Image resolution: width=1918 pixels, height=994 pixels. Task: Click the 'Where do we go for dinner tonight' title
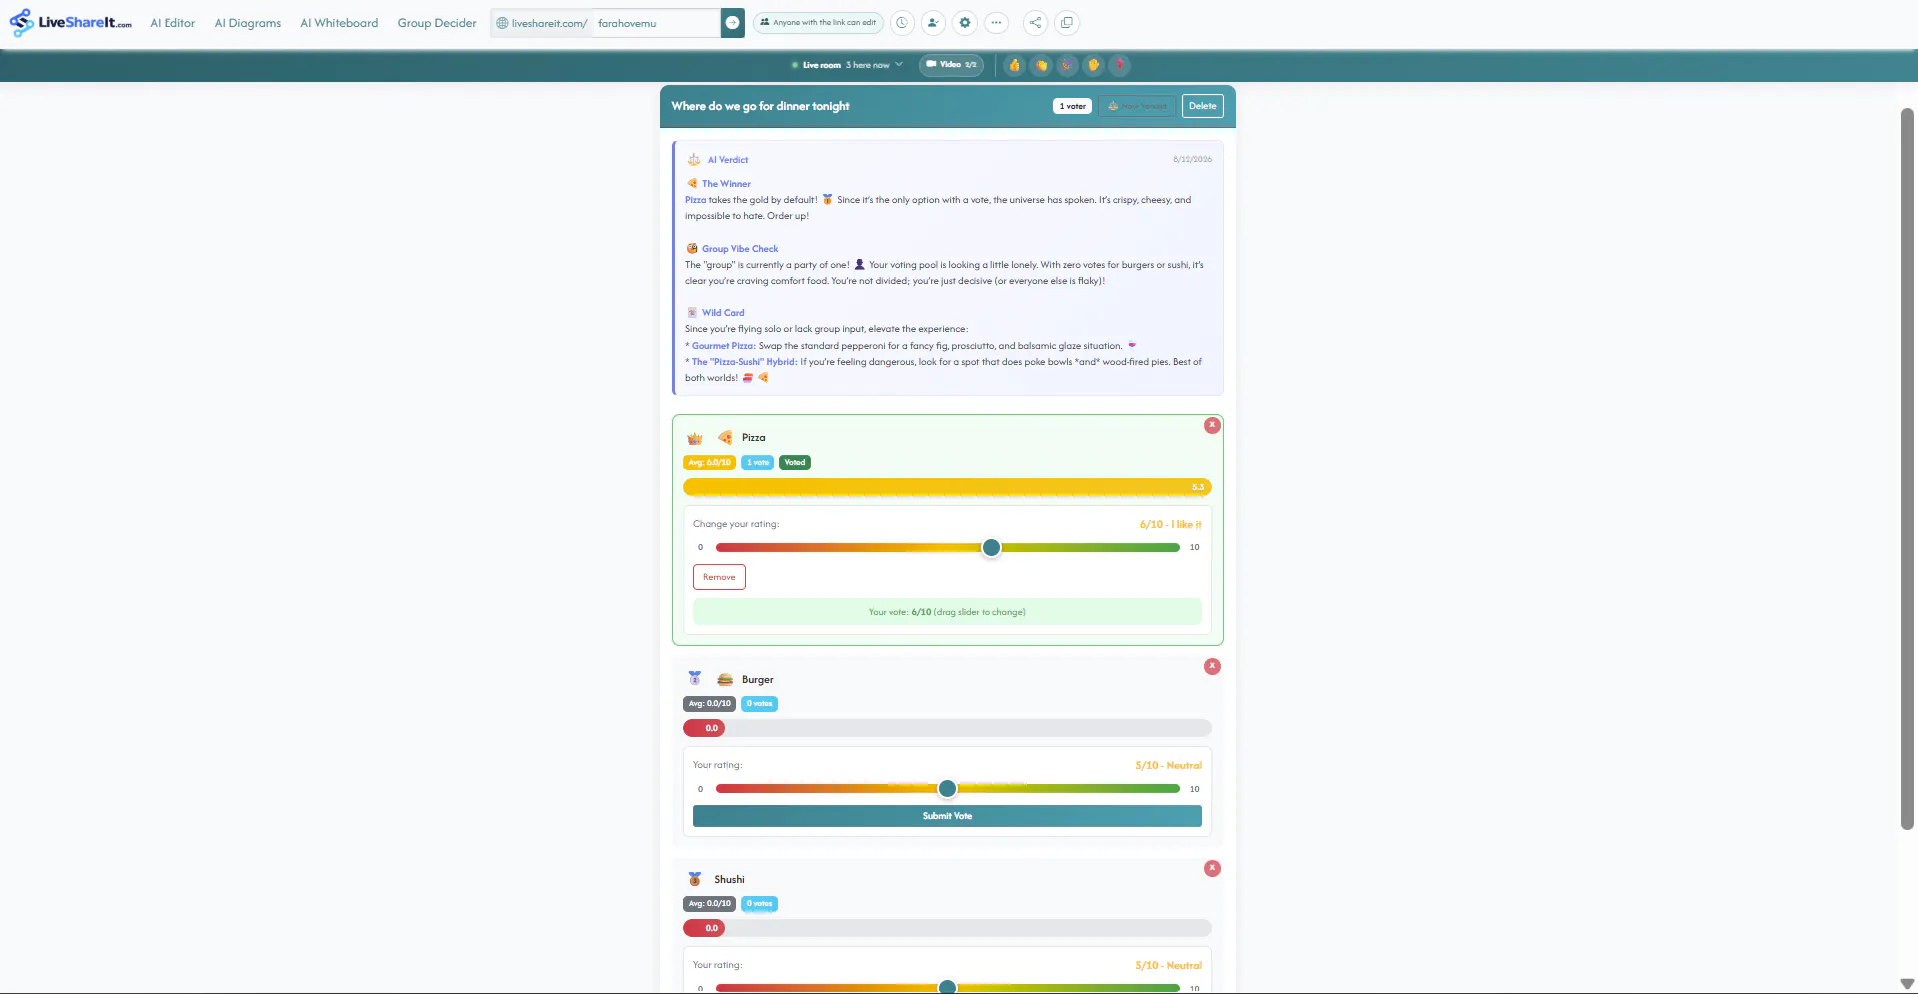pyautogui.click(x=760, y=106)
